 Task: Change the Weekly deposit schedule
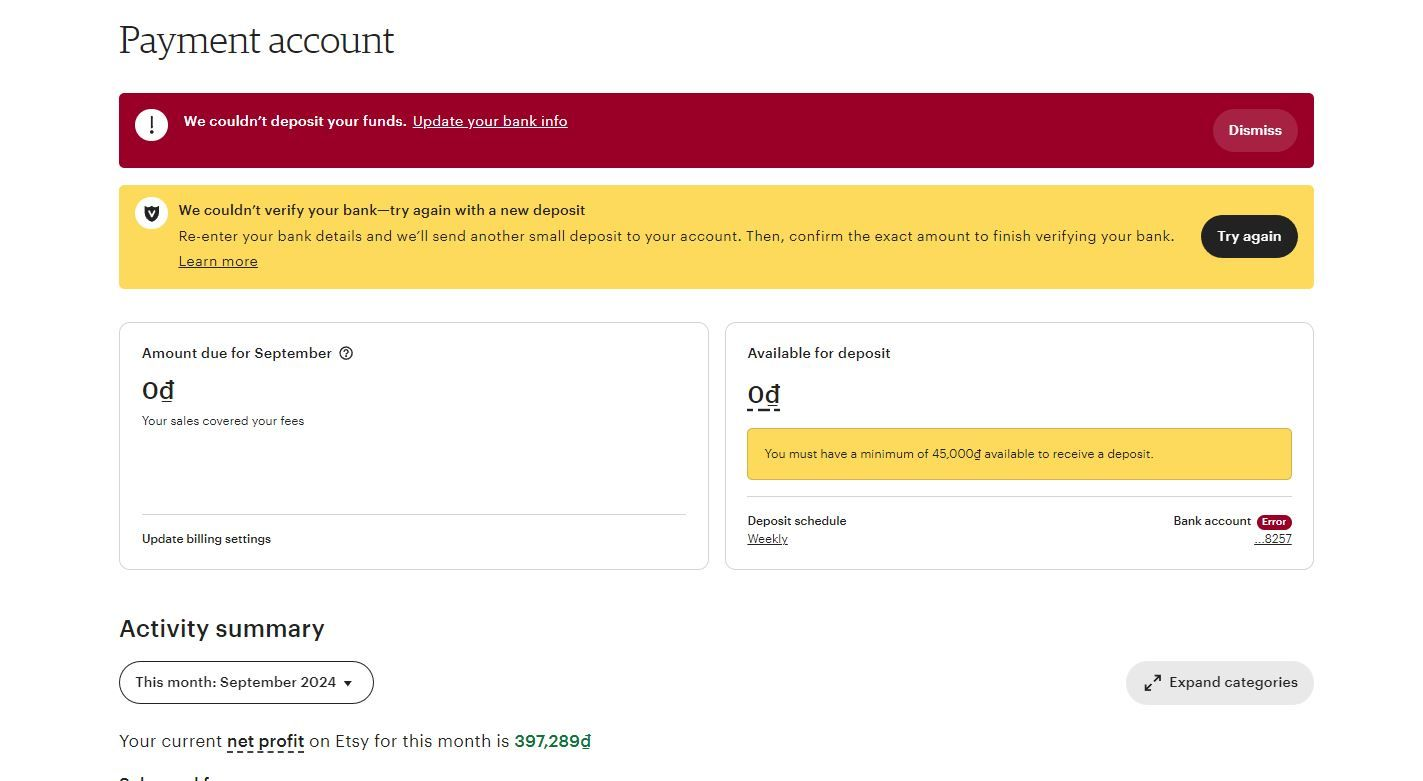pos(767,539)
